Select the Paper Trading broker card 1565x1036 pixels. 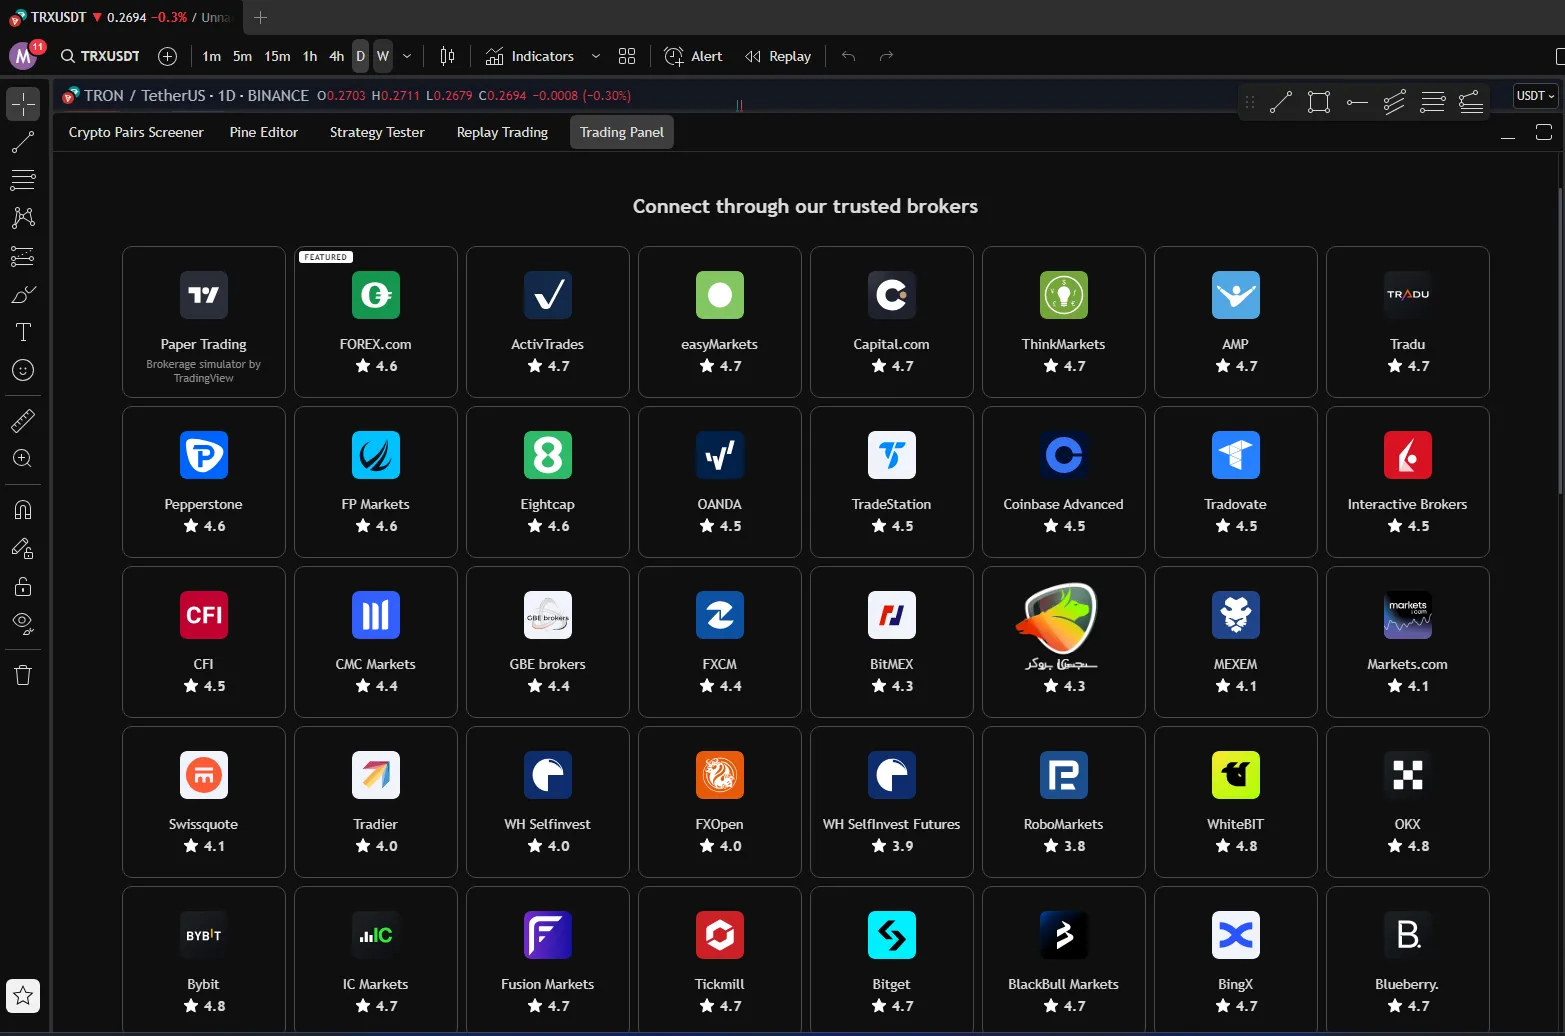(x=204, y=322)
